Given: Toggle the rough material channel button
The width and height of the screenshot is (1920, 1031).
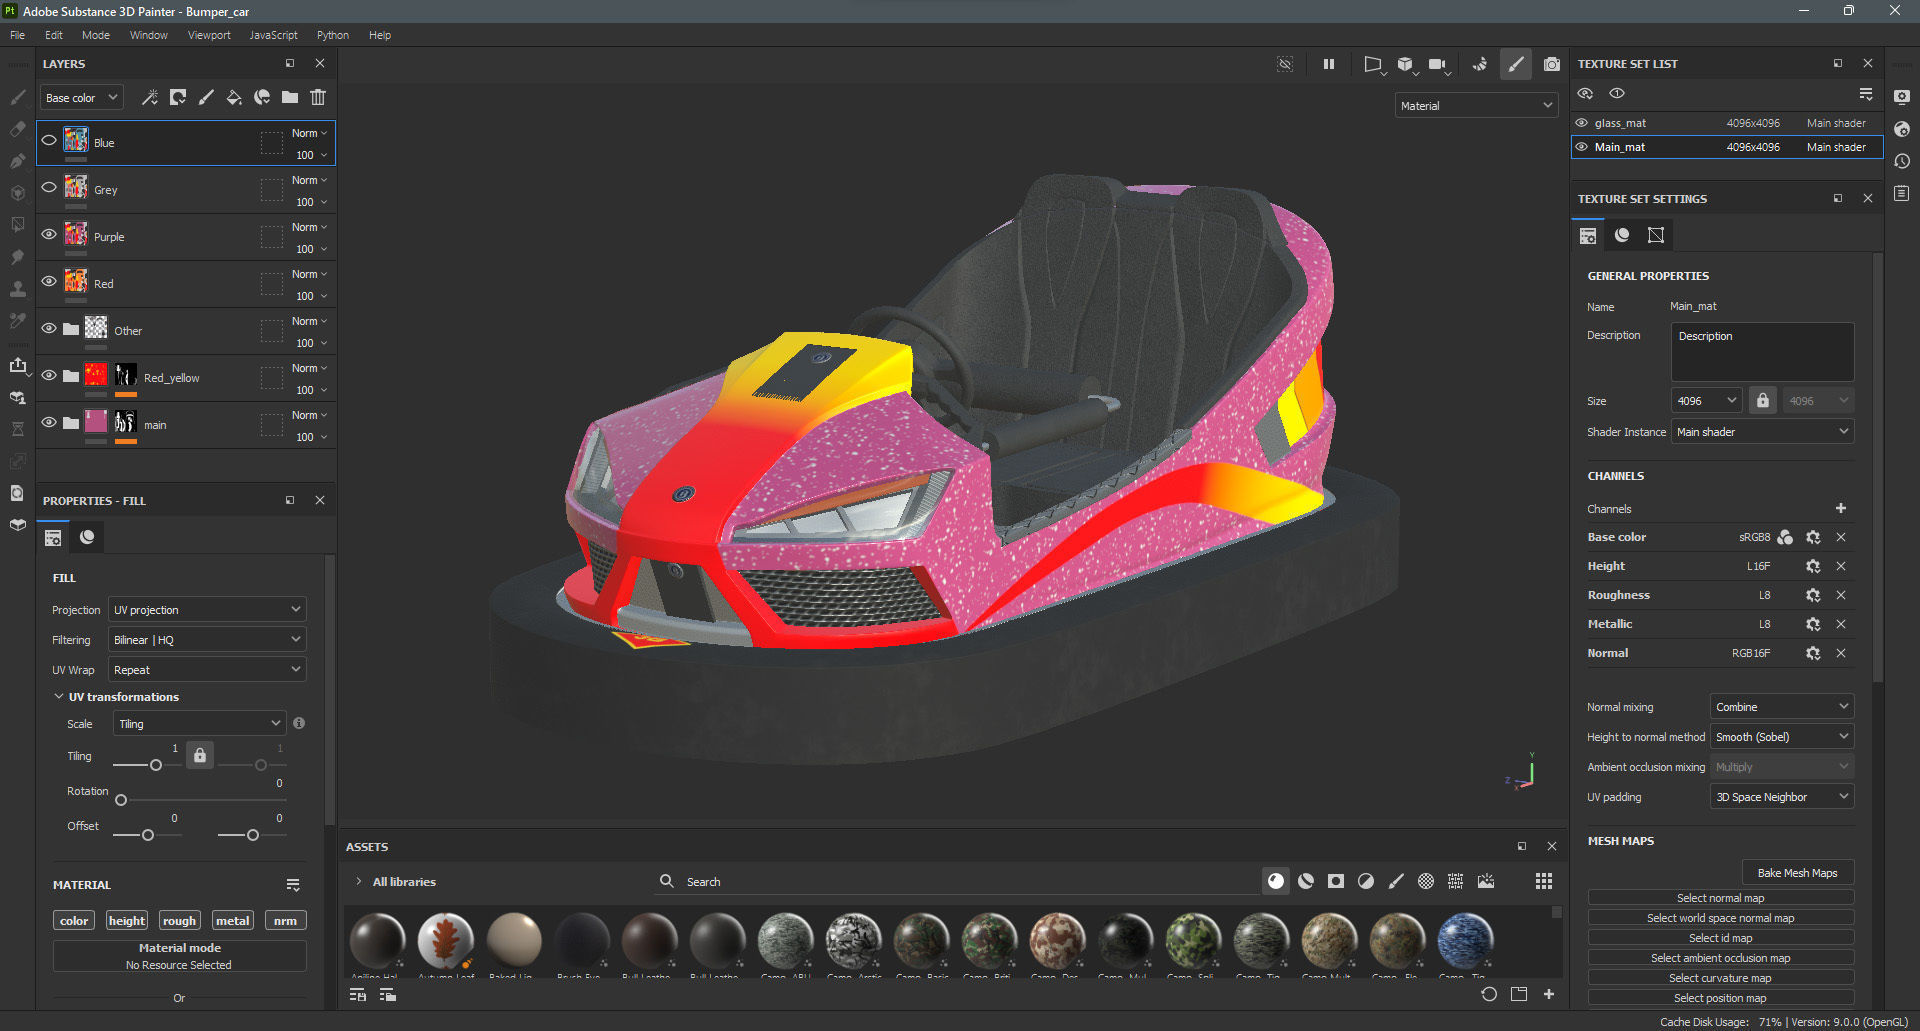Looking at the screenshot, I should pos(179,920).
